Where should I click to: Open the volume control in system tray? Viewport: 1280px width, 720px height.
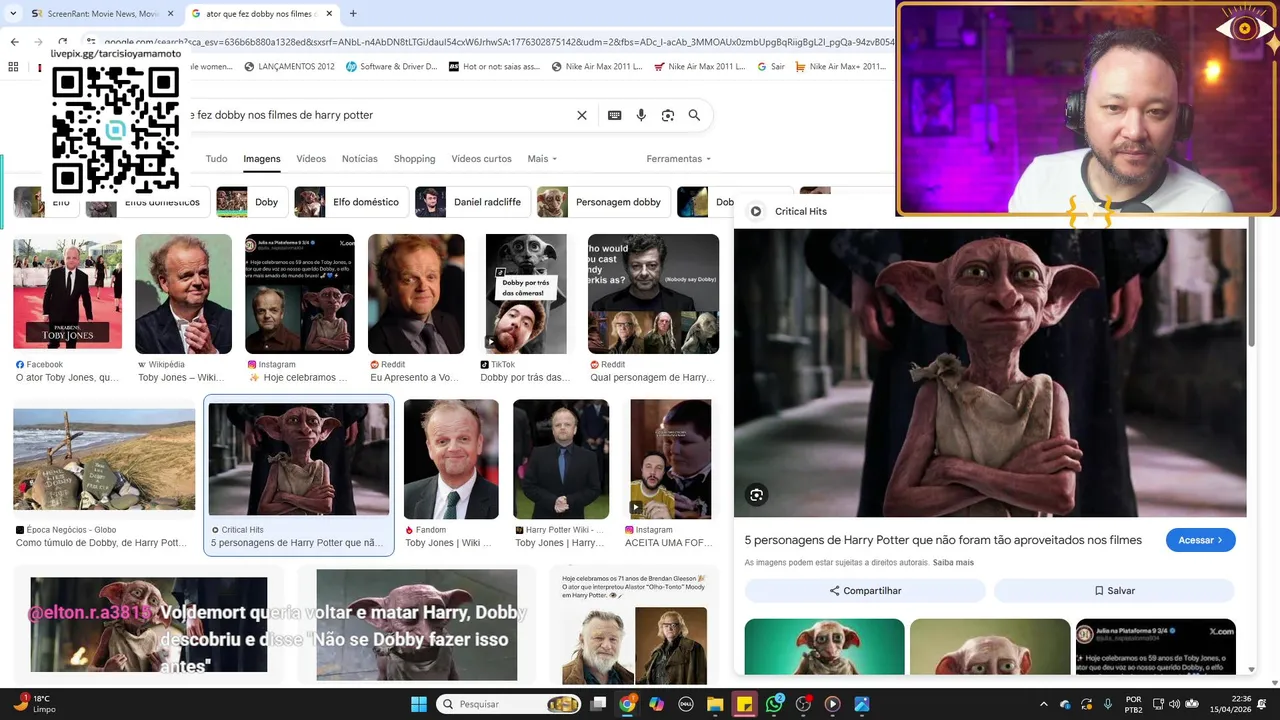(x=1174, y=704)
